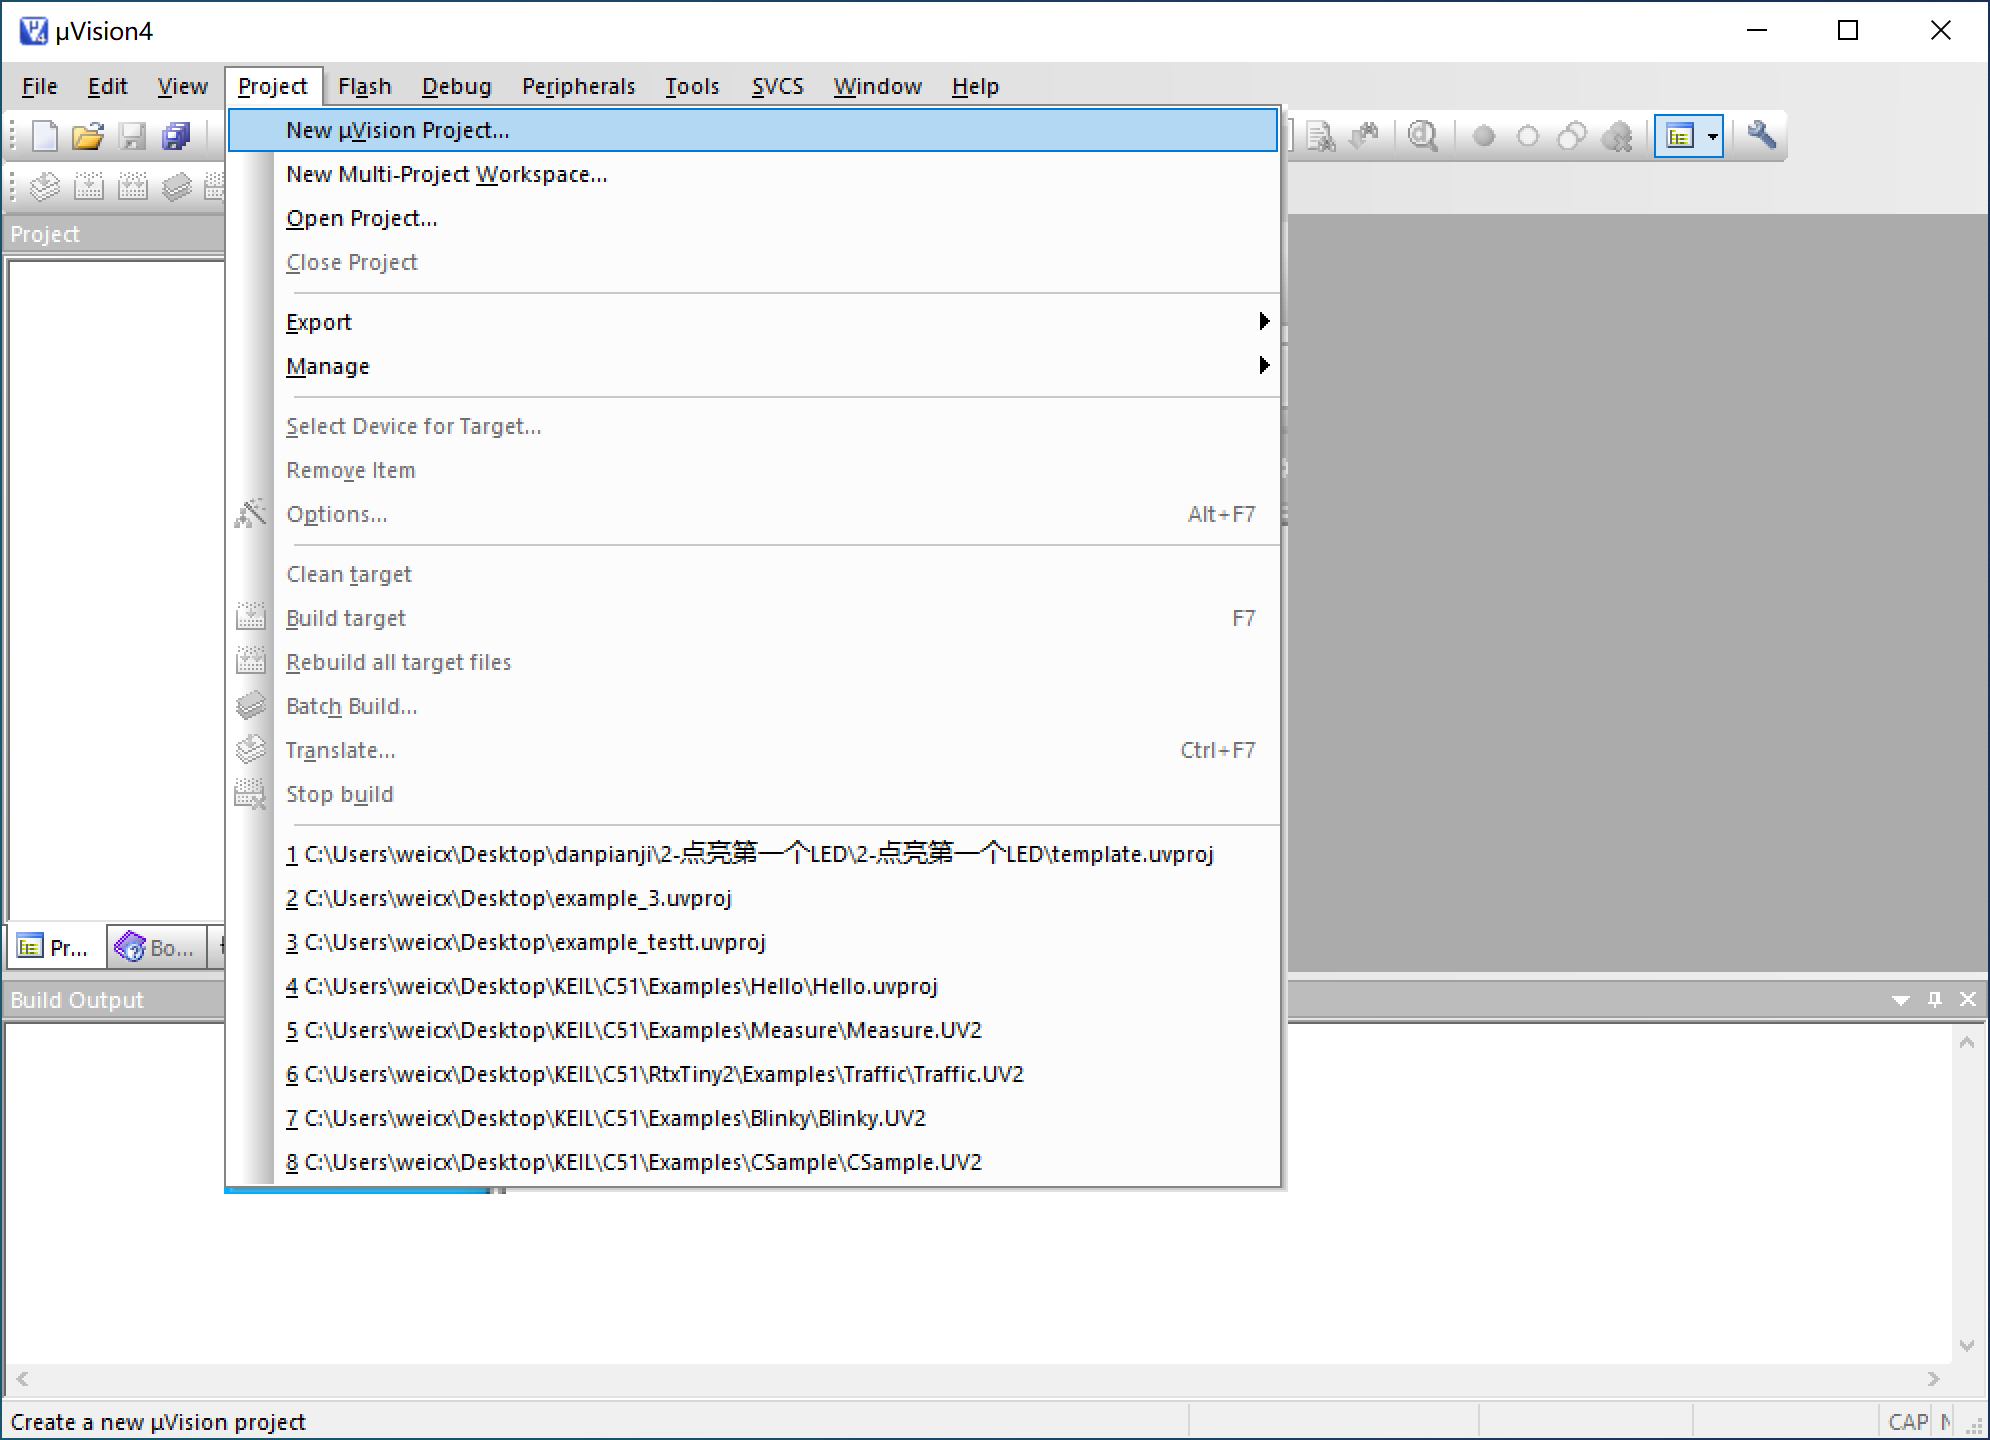Open recent project example_testt.uvproj
The height and width of the screenshot is (1440, 1990).
click(754, 942)
